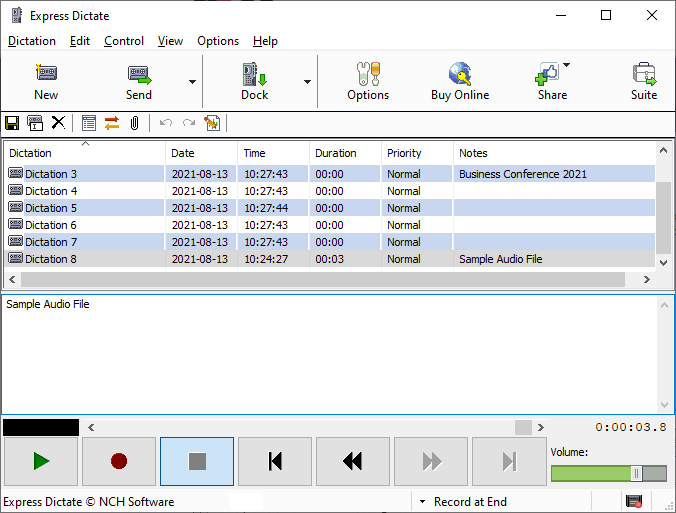
Task: Click the save floppy disk icon
Action: point(12,123)
